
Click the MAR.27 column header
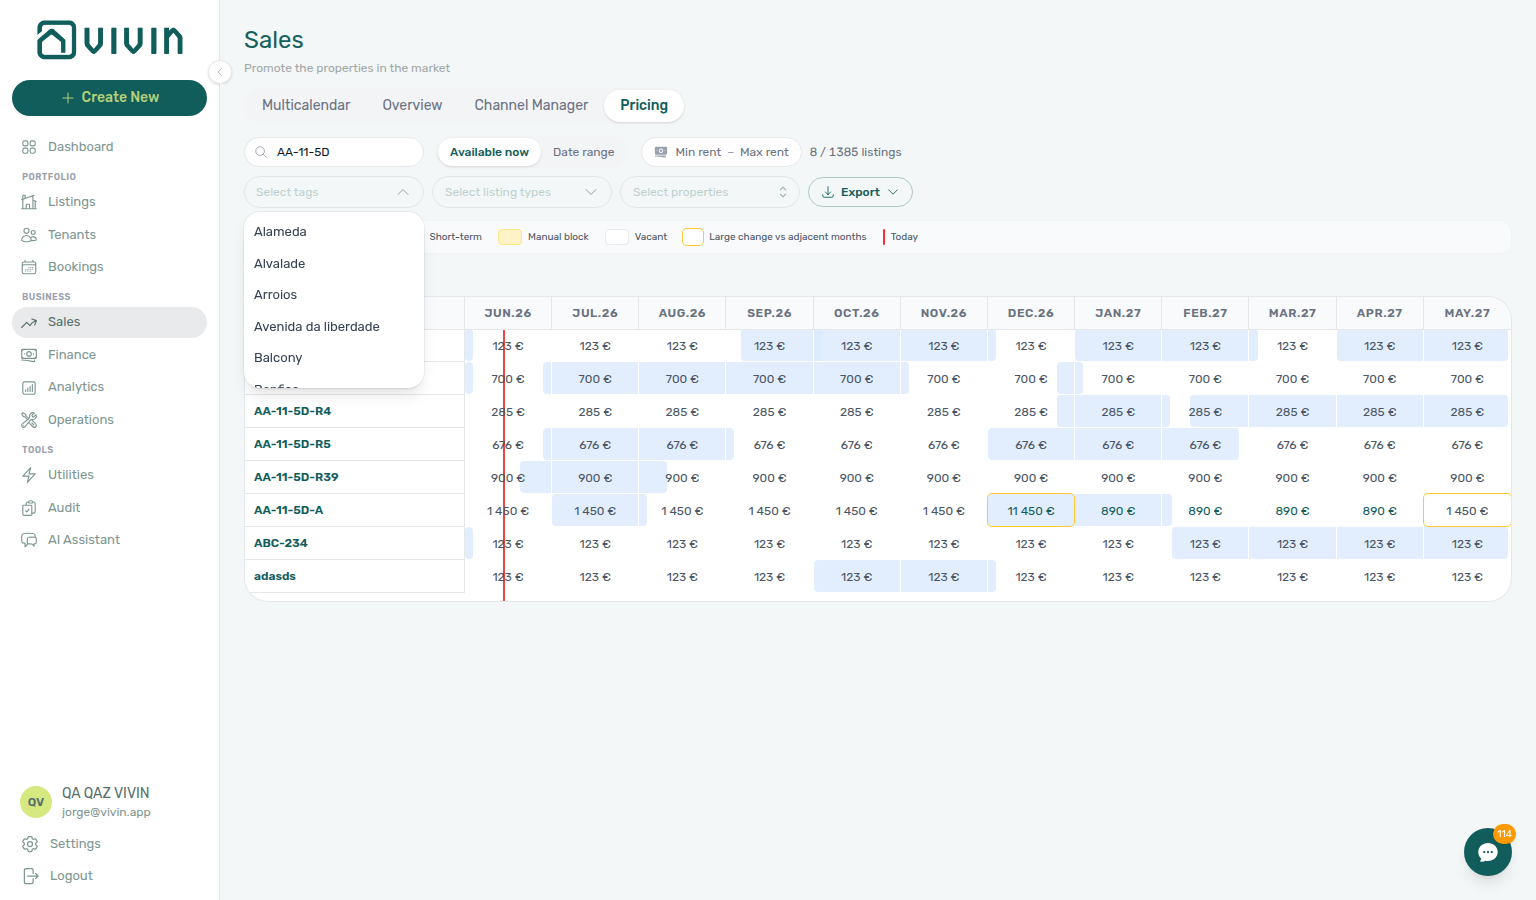pos(1292,313)
